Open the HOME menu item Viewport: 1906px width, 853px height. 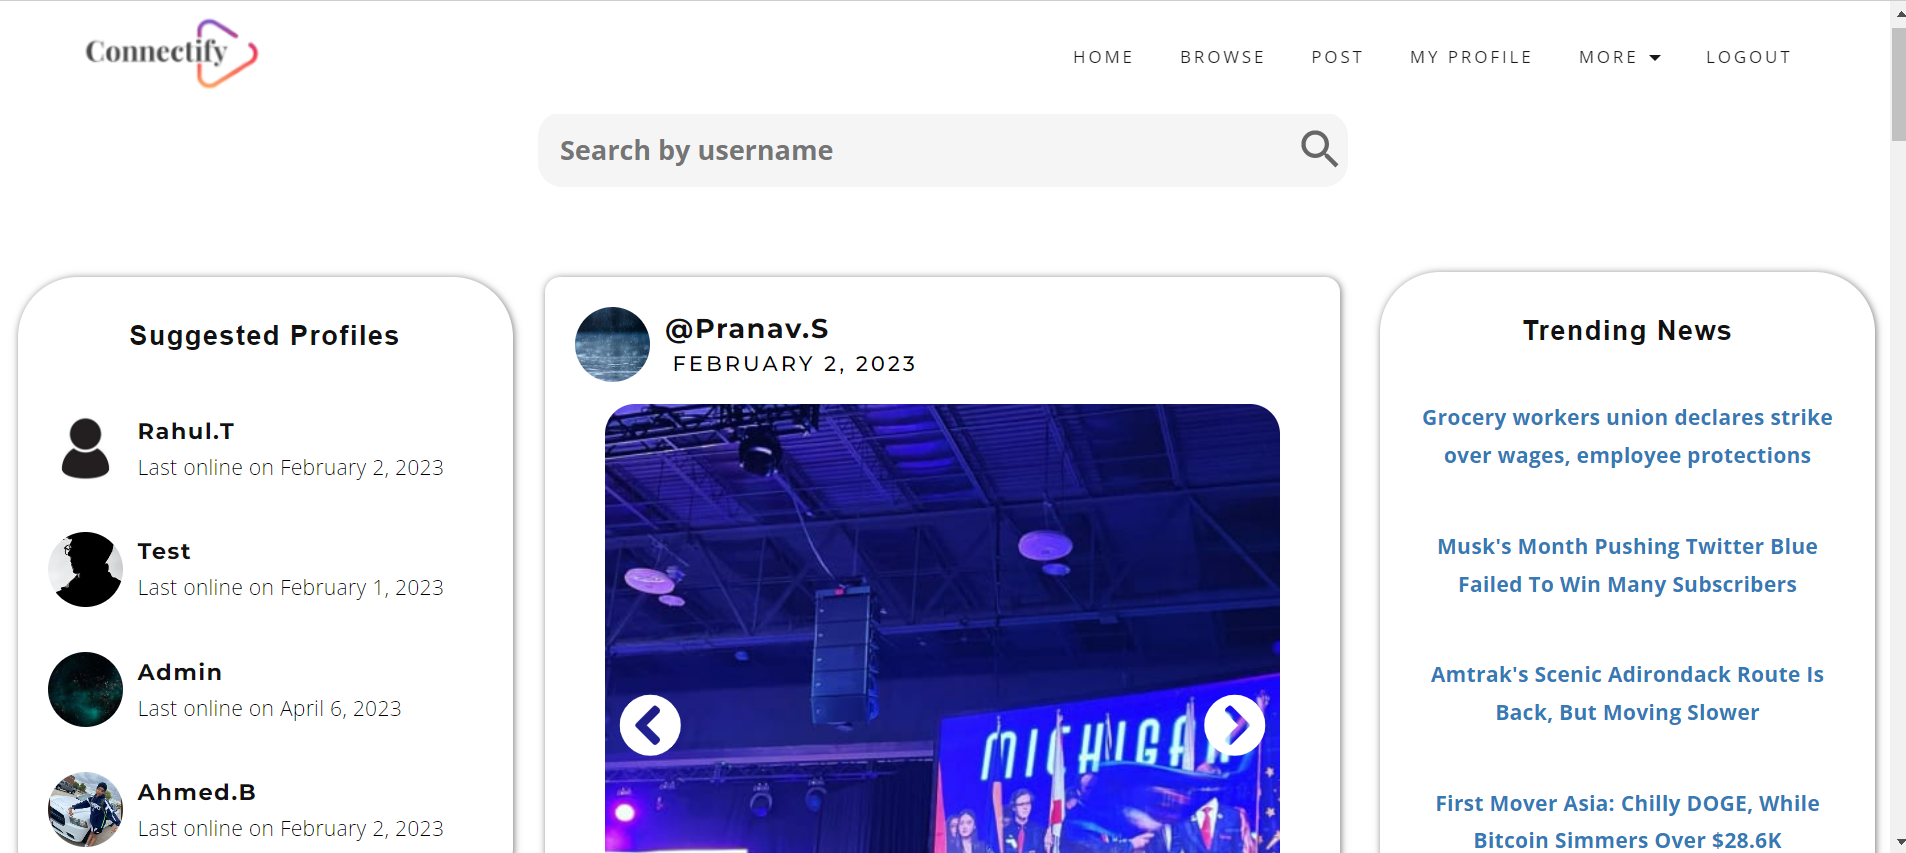[1103, 57]
